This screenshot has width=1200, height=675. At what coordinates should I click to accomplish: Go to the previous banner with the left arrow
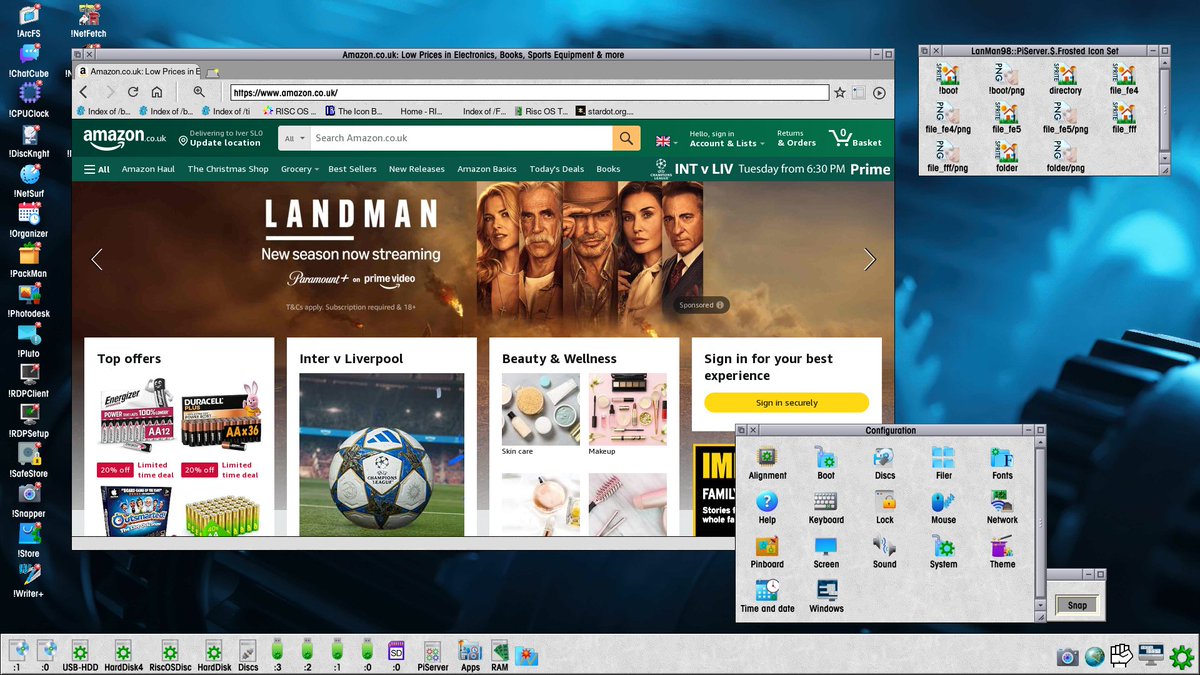click(x=97, y=260)
